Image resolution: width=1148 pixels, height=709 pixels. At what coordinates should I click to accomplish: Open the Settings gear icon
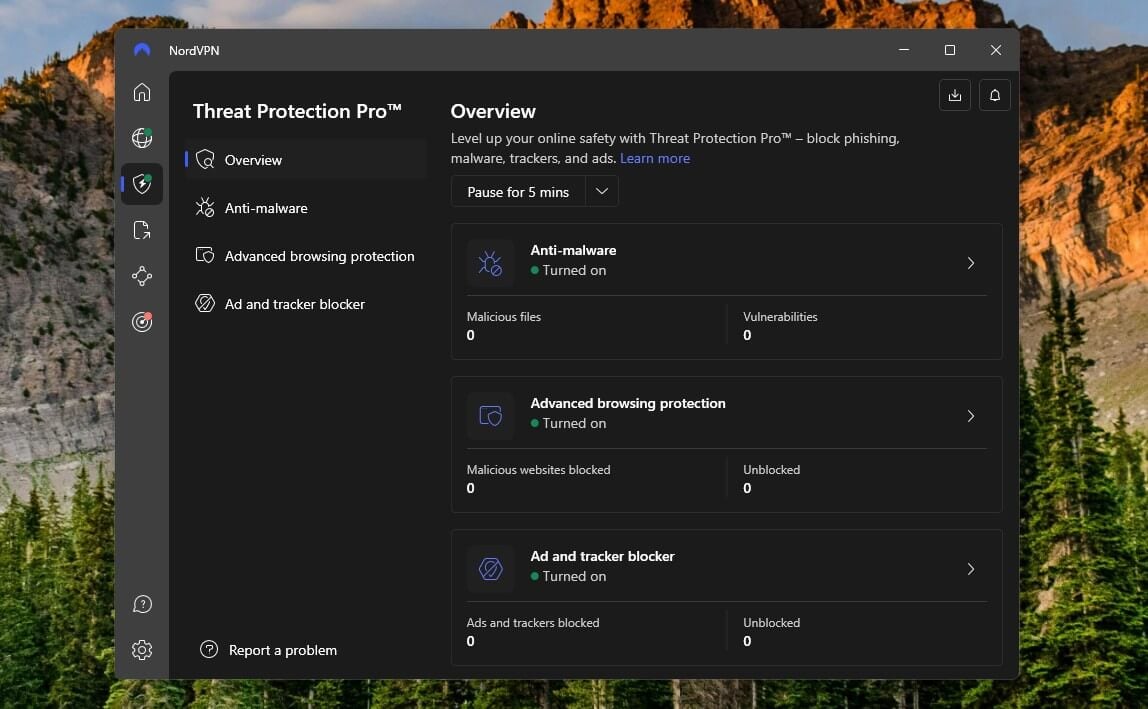pos(142,650)
